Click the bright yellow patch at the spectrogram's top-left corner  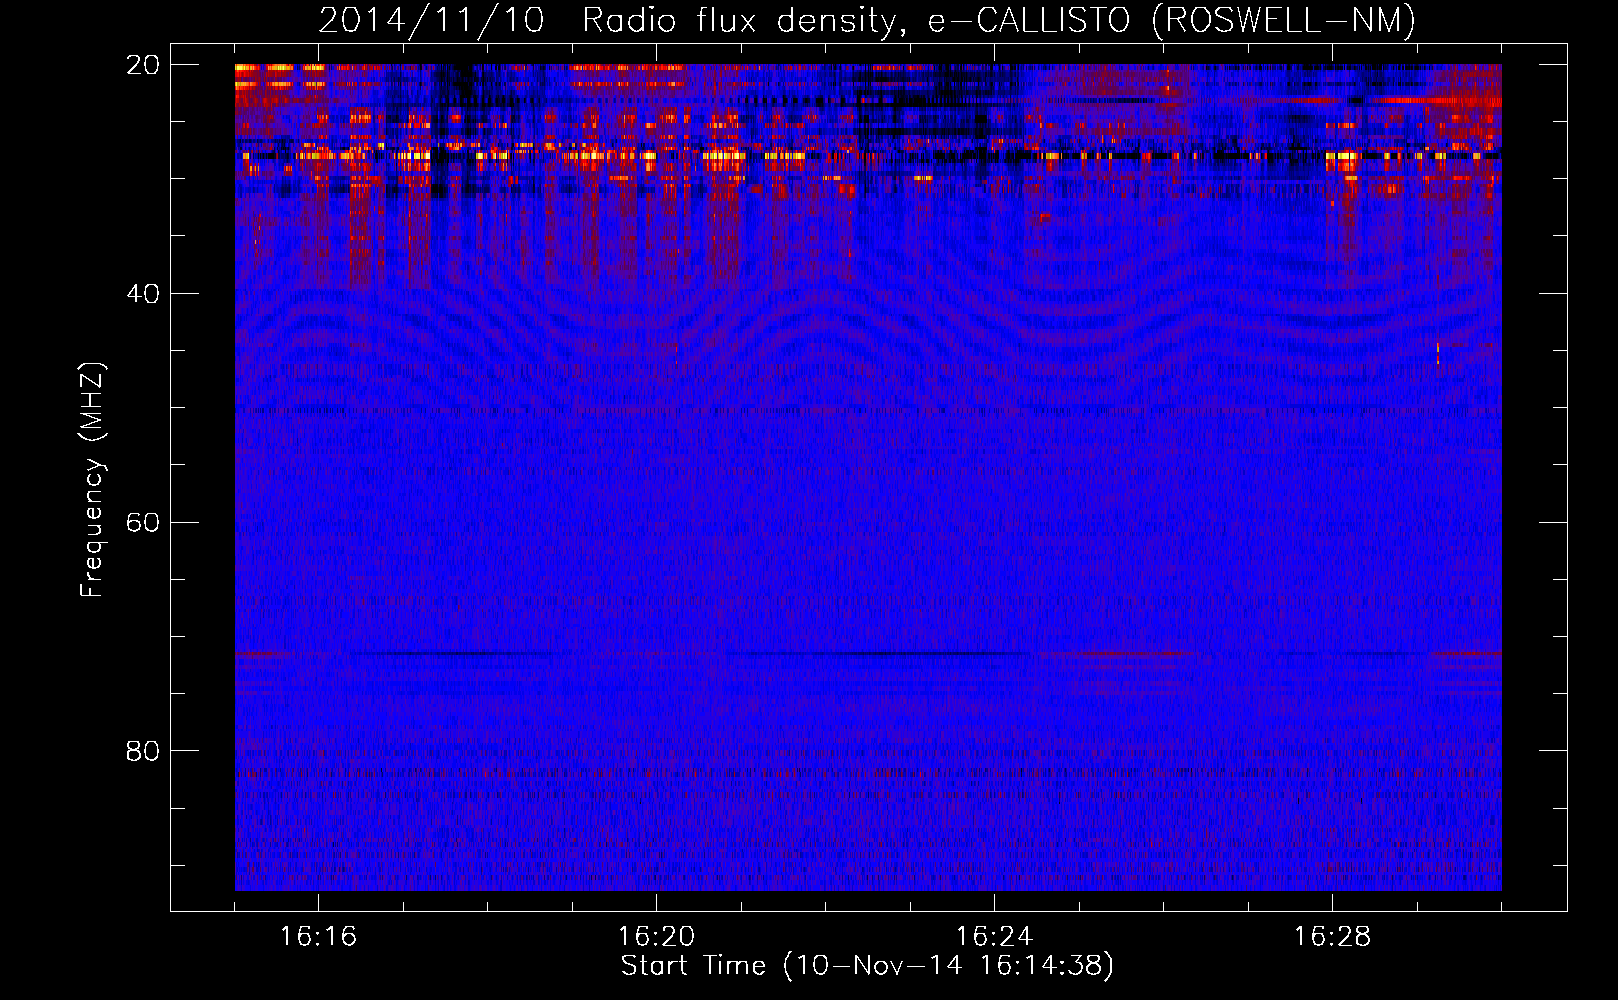tap(252, 70)
